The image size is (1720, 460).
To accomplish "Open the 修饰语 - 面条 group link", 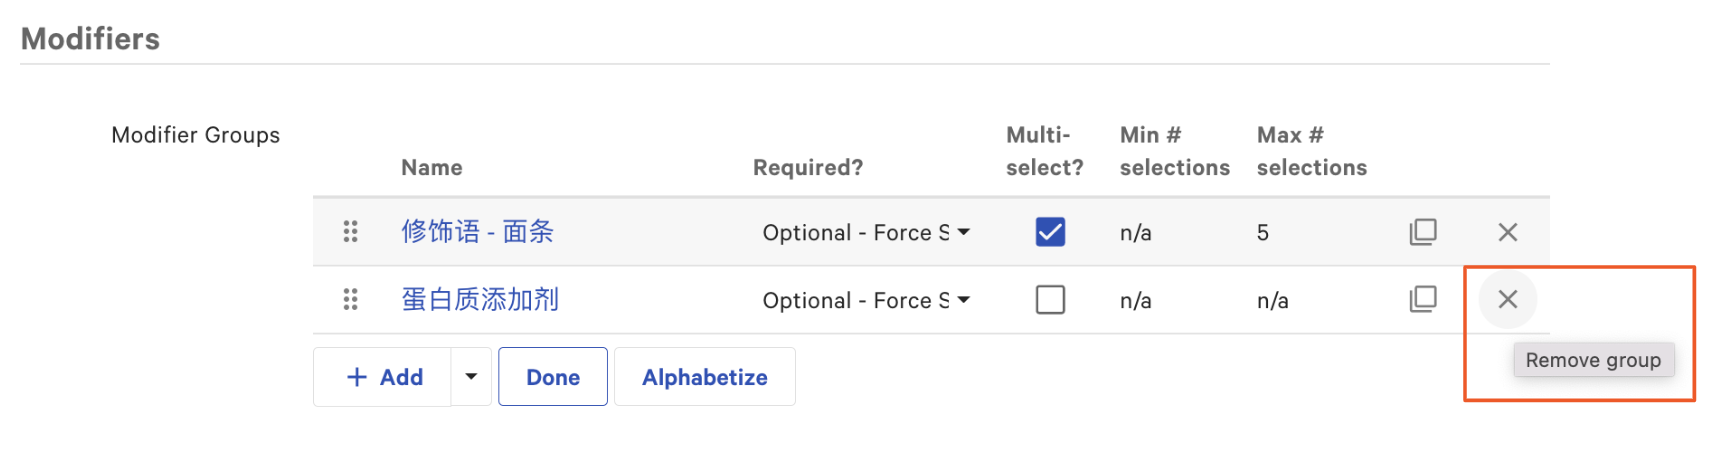I will 477,232.
